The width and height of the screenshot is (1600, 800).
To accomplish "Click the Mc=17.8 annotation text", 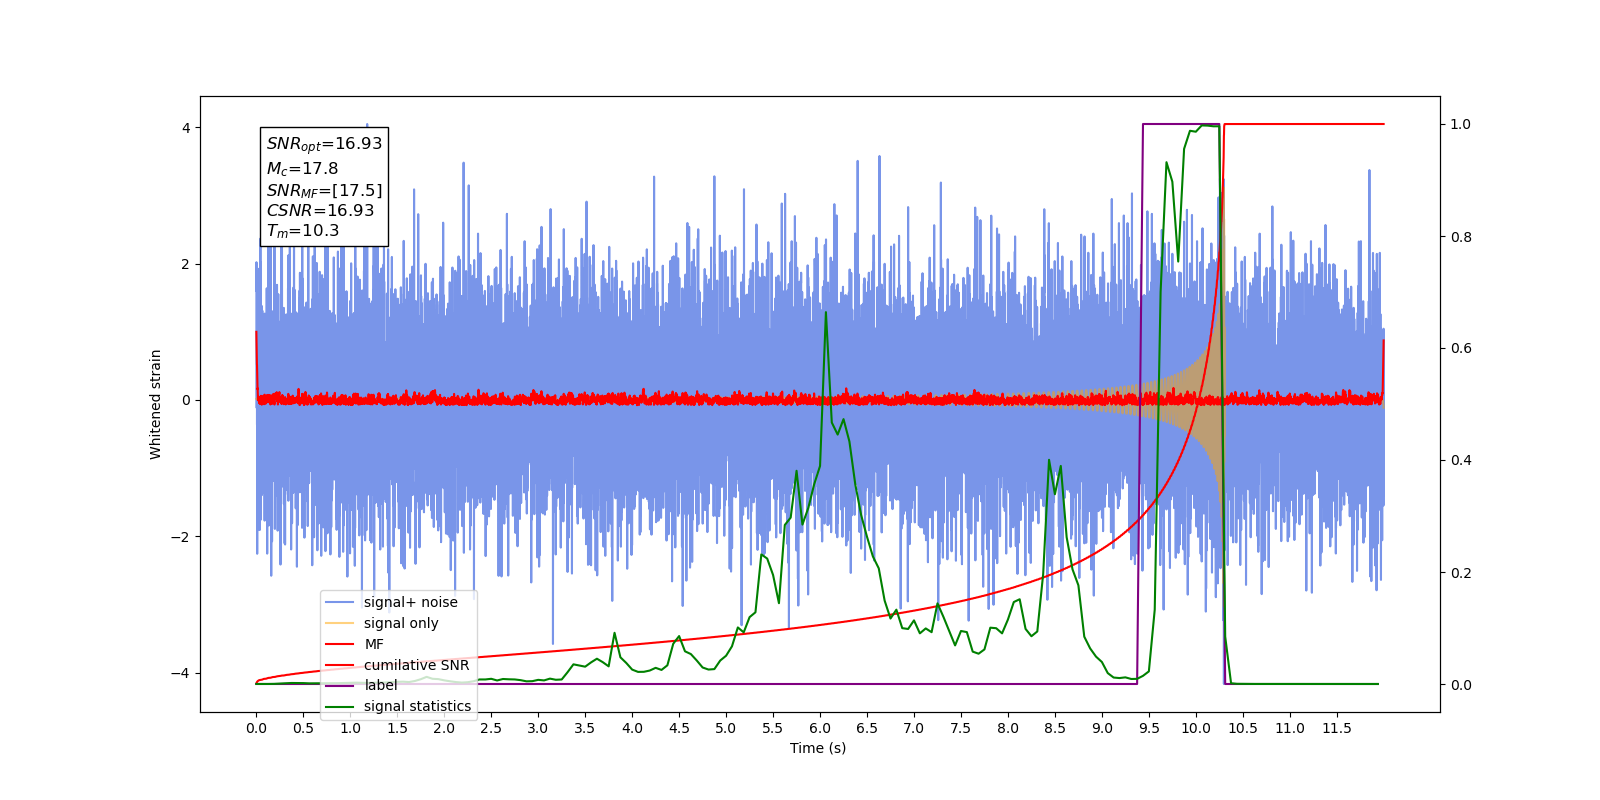I will [302, 169].
